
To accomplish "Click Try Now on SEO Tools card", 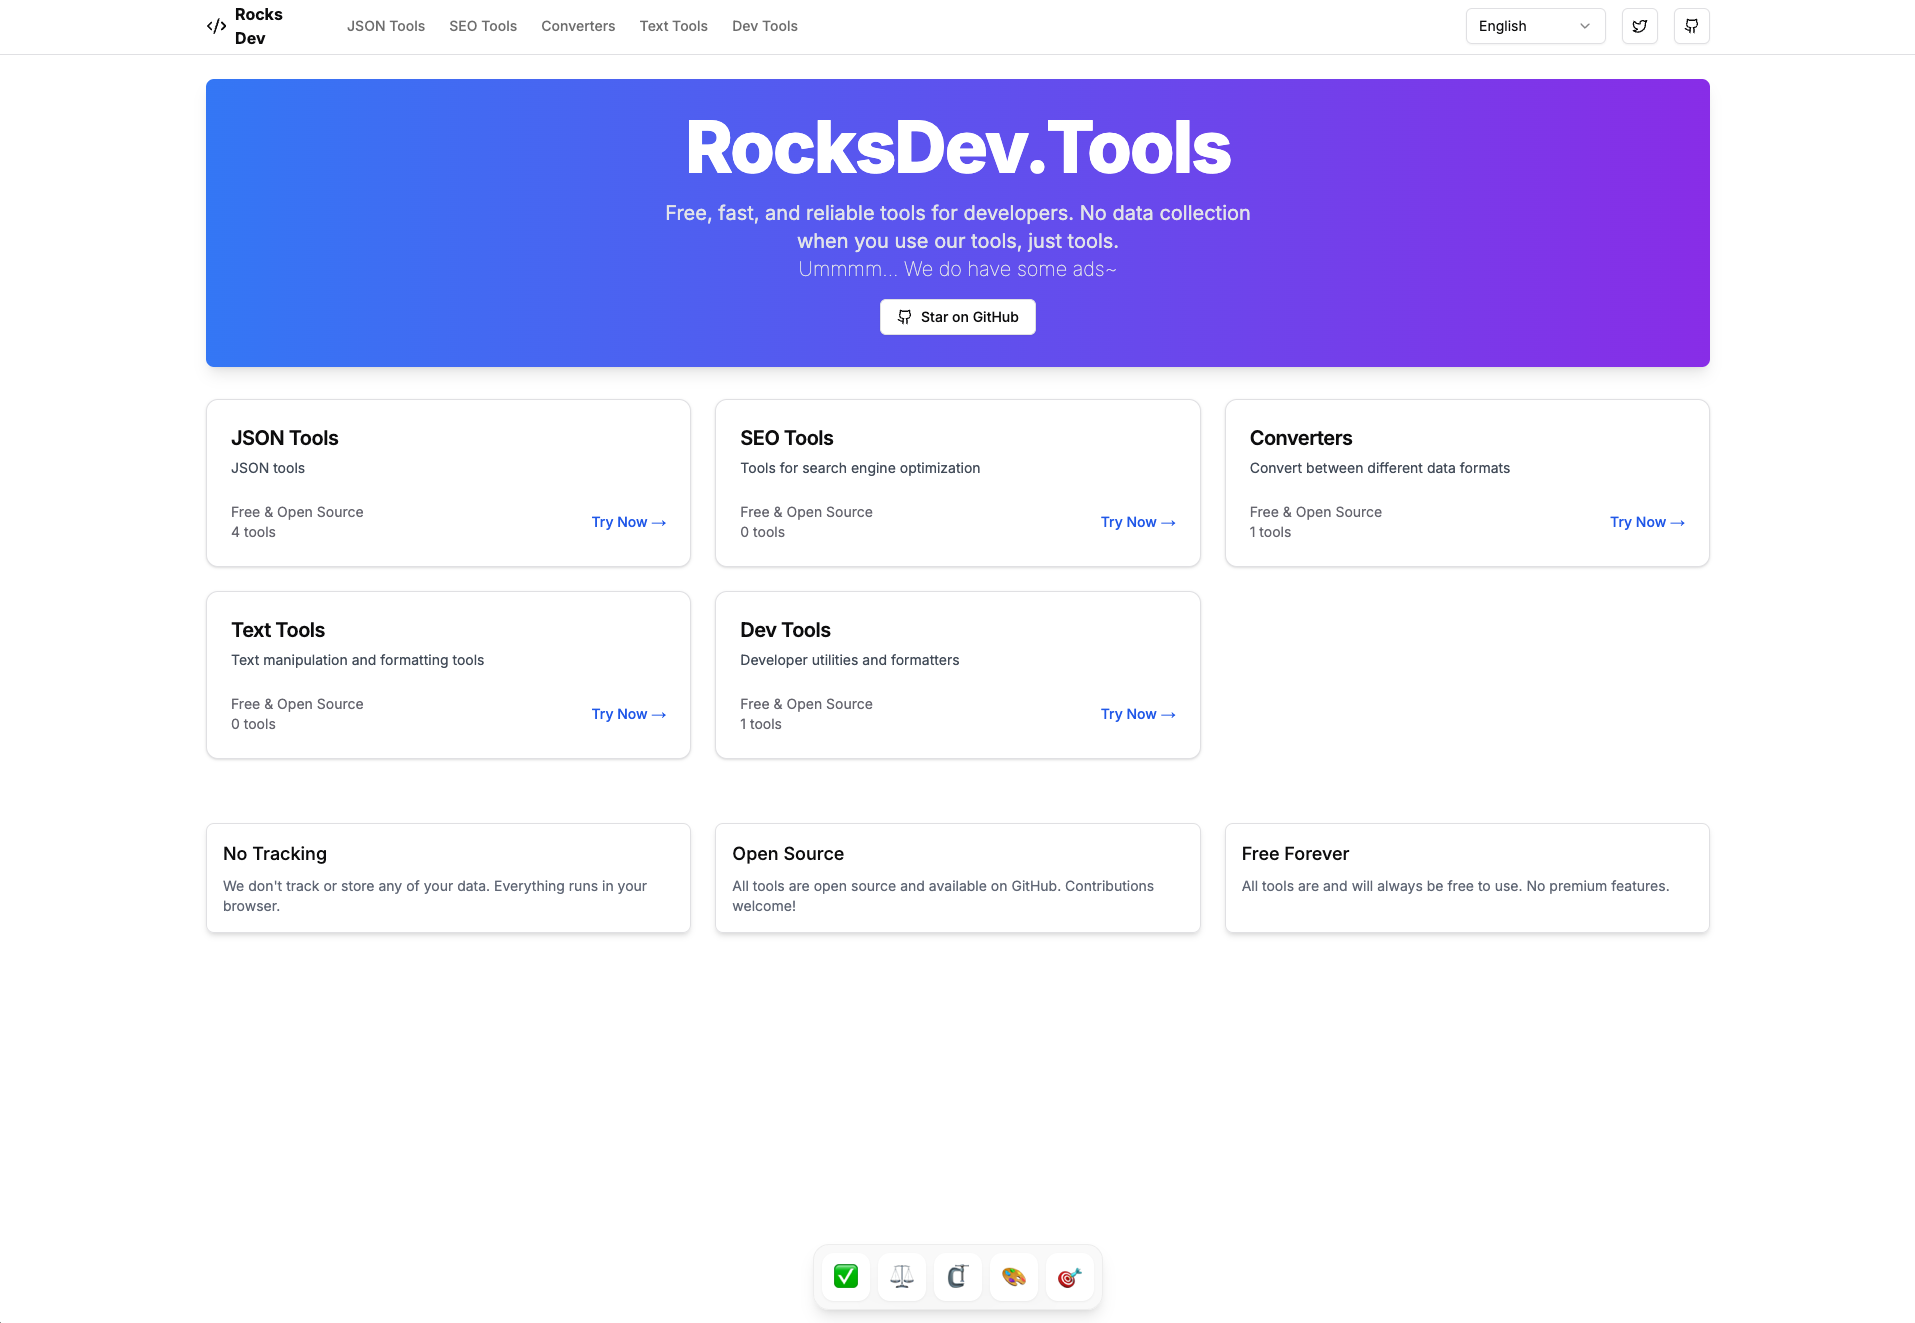I will 1138,522.
